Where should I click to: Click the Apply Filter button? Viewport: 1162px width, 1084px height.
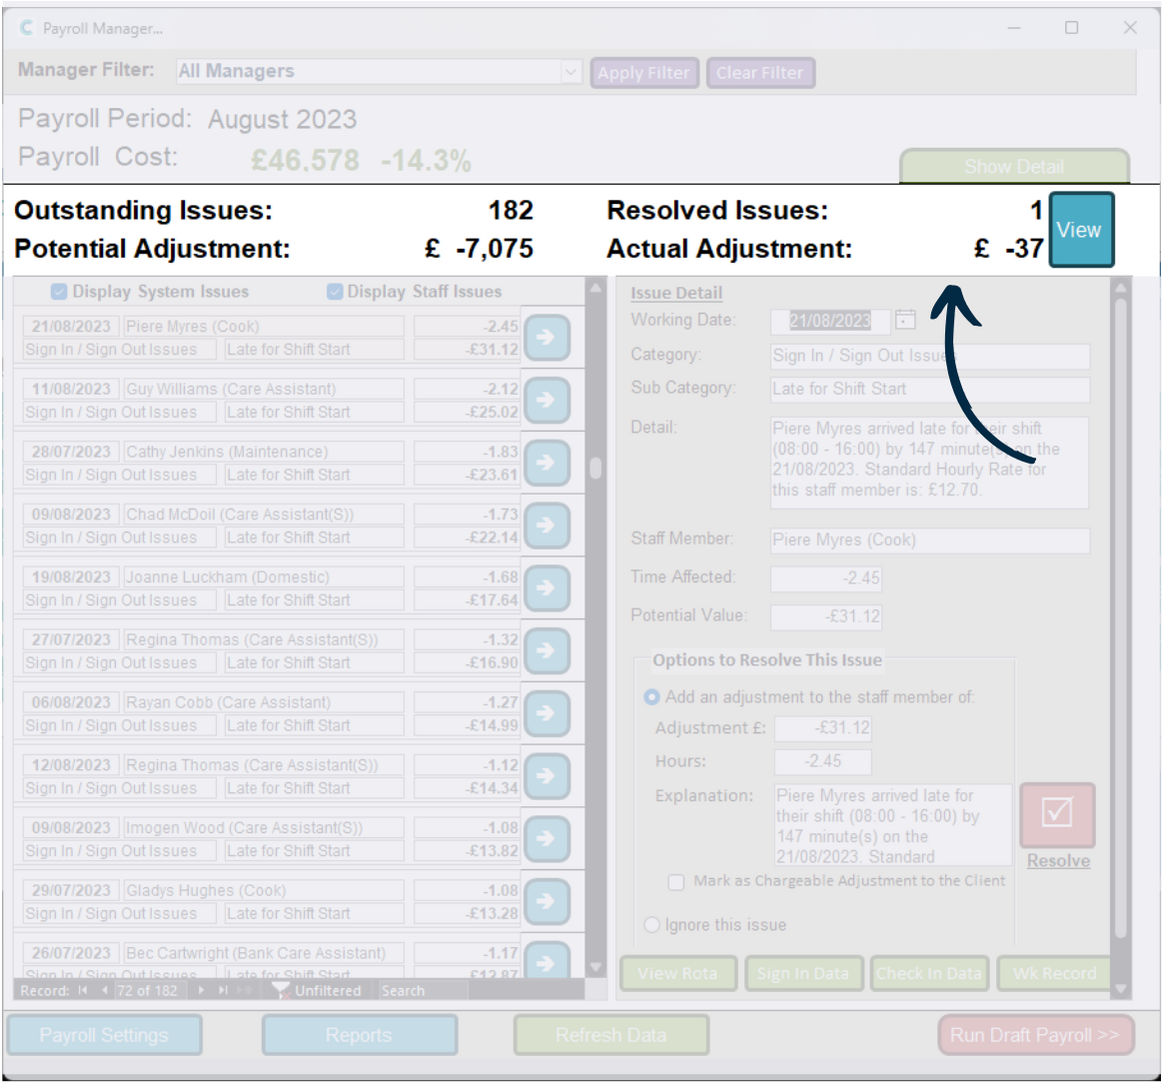tap(643, 73)
